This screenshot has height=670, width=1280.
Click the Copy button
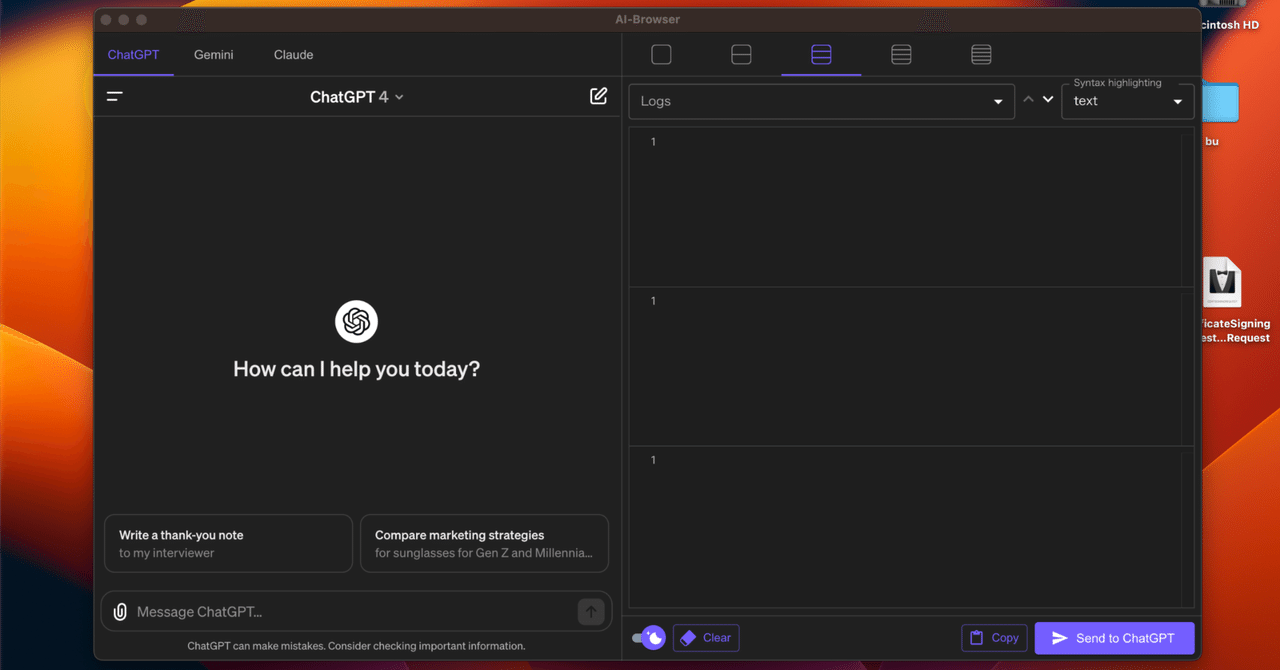(x=994, y=638)
